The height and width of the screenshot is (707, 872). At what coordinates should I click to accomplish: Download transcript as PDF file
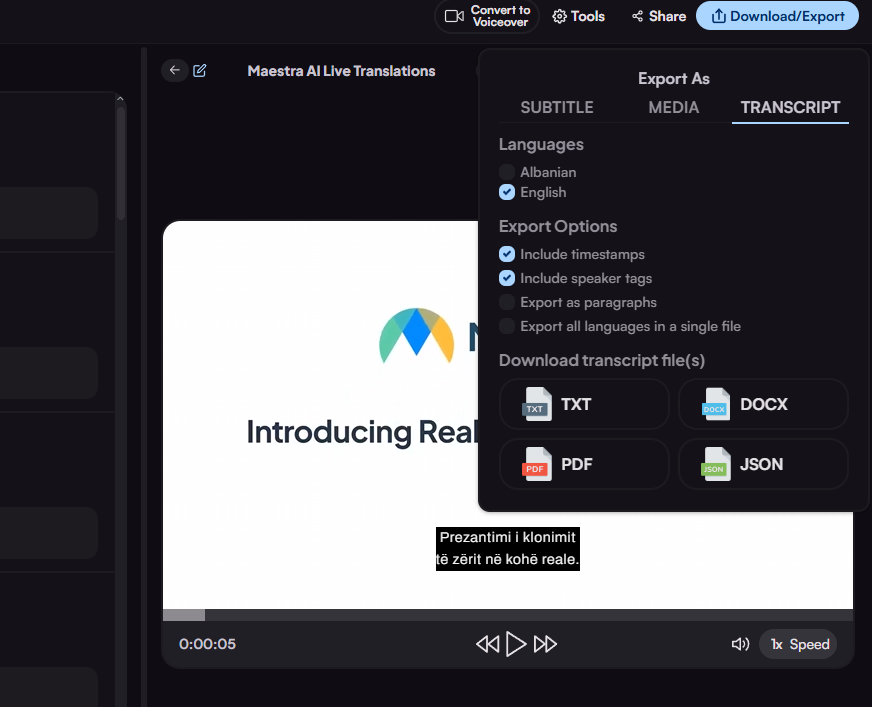pos(584,464)
